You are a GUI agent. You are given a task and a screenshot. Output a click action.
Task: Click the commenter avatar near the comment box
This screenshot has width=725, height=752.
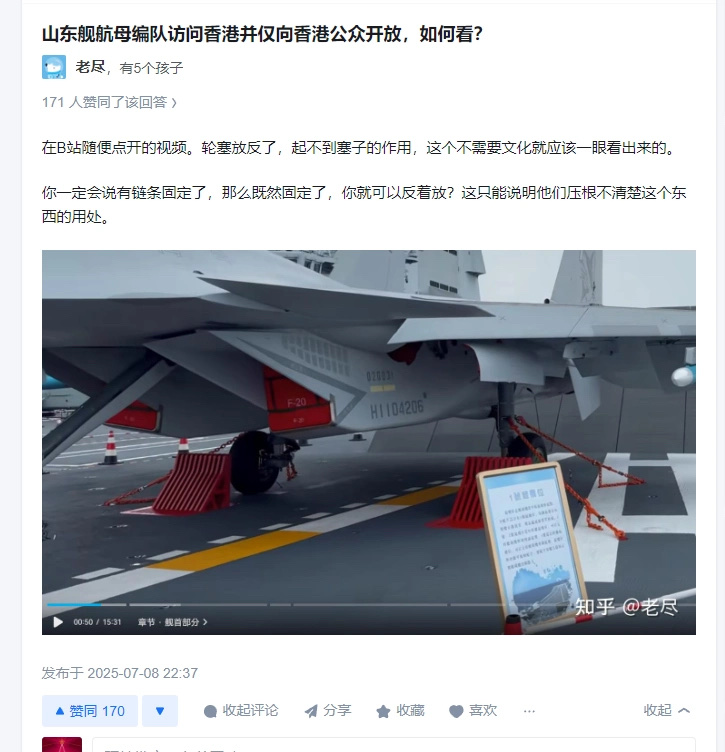point(62,744)
